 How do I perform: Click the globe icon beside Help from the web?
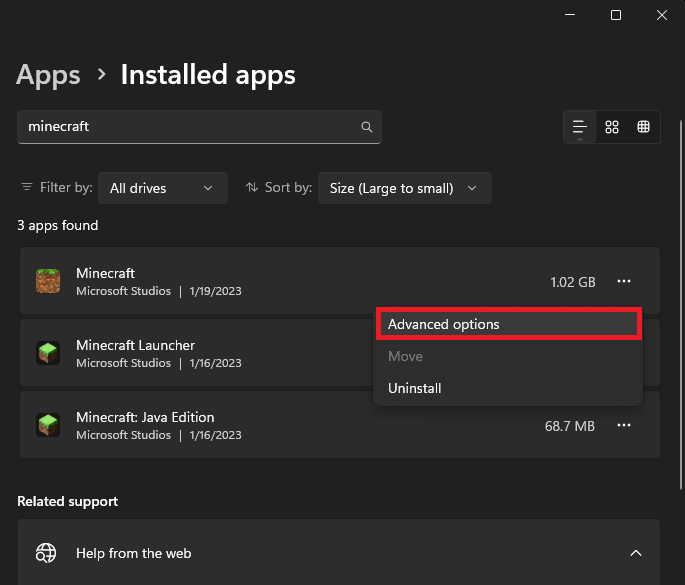tap(46, 553)
